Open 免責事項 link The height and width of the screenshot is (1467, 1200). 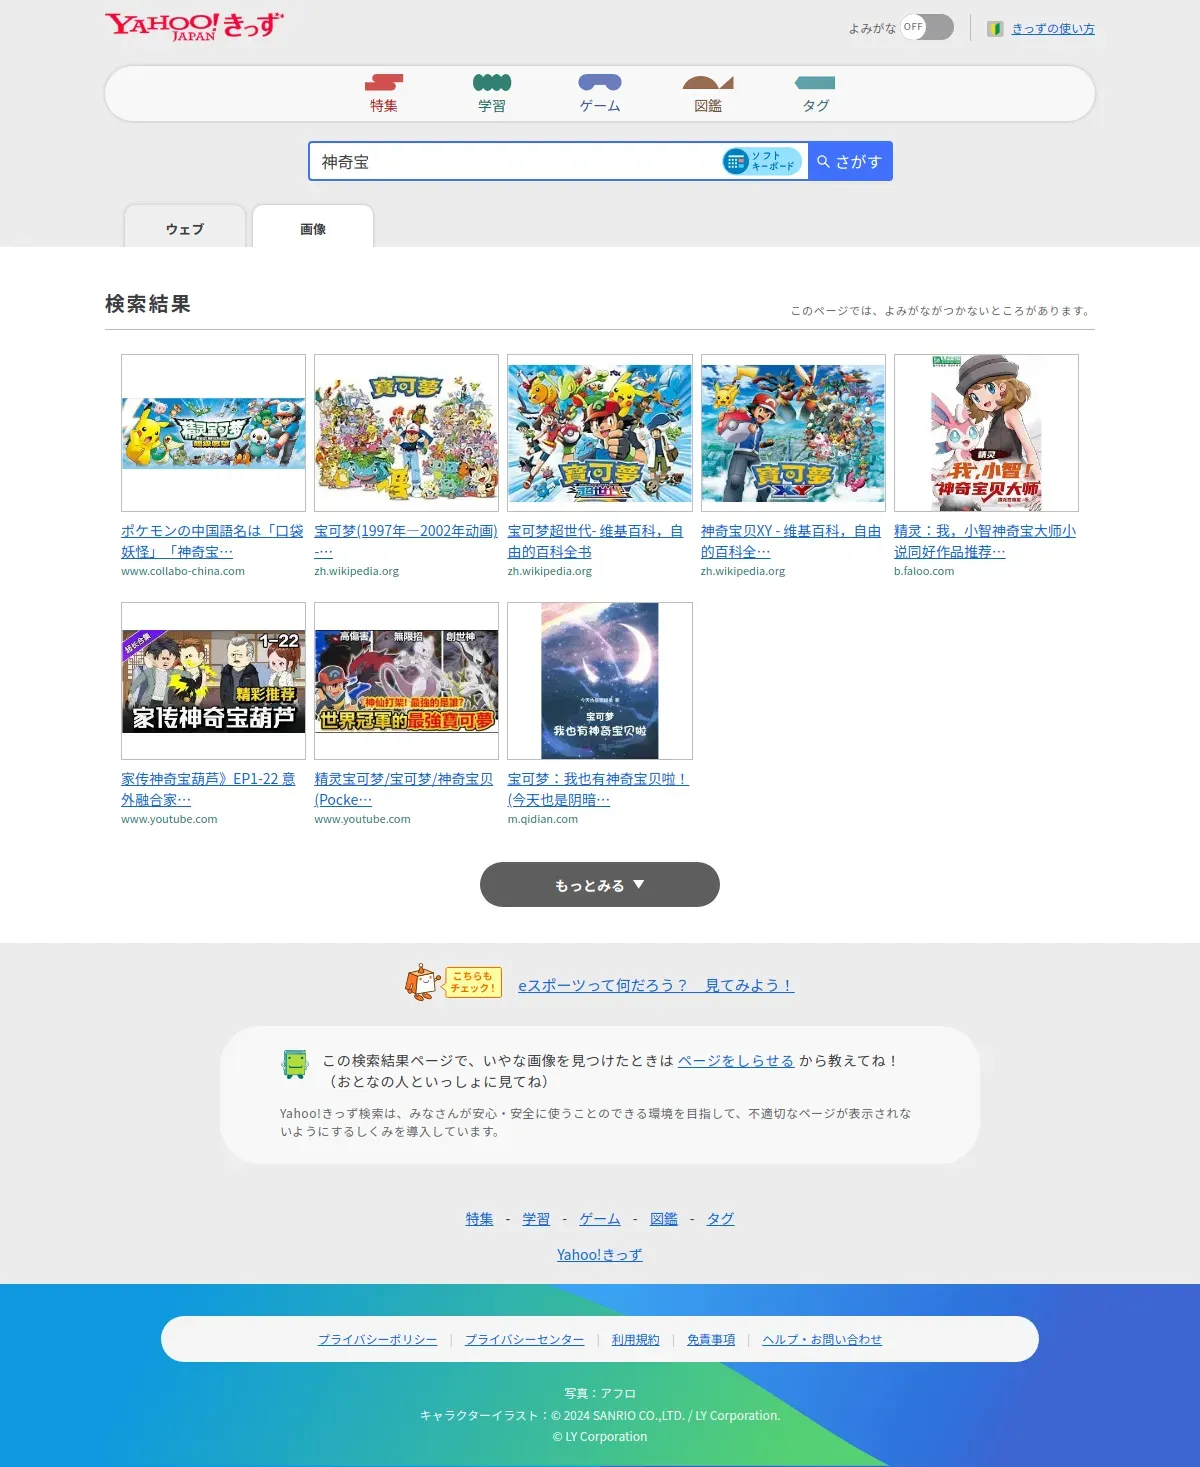coord(711,1340)
